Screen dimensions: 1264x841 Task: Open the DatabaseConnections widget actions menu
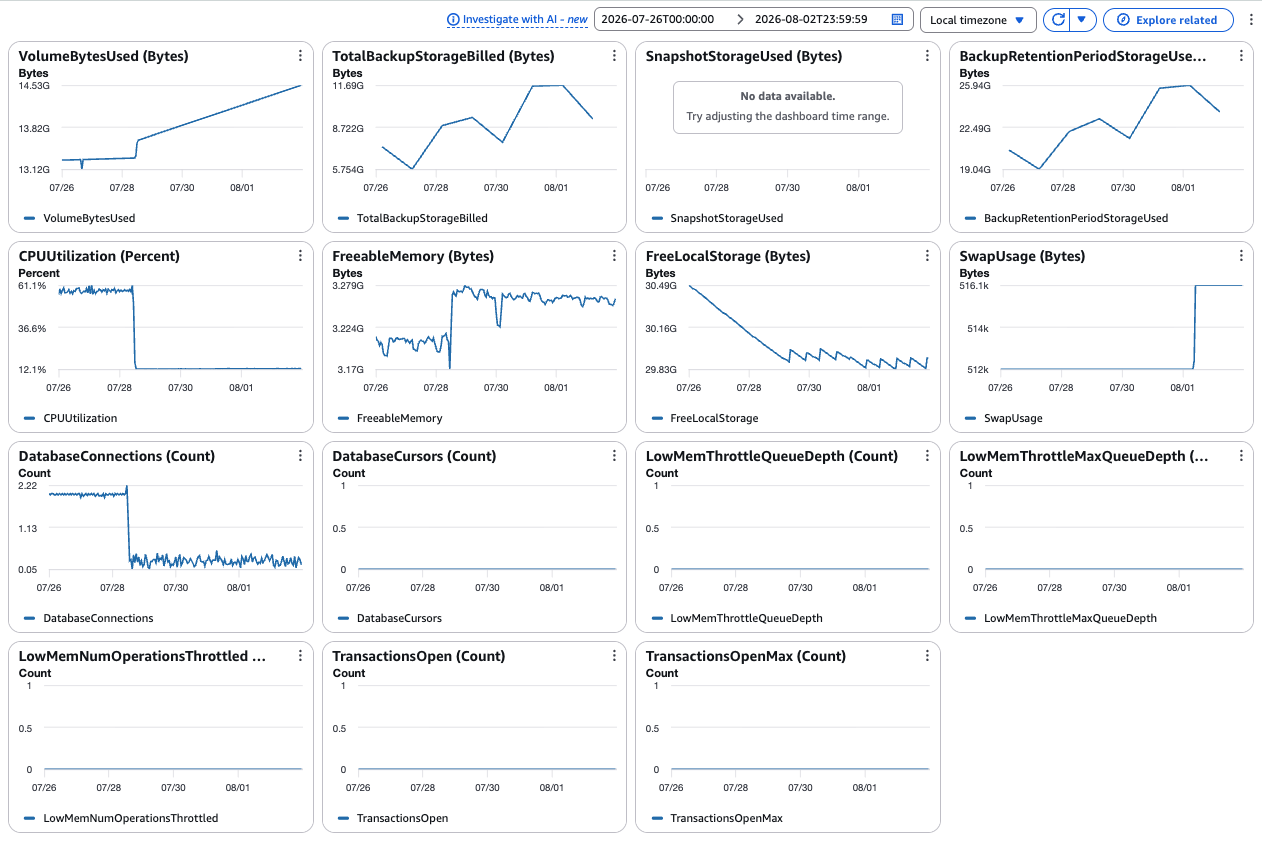(301, 456)
